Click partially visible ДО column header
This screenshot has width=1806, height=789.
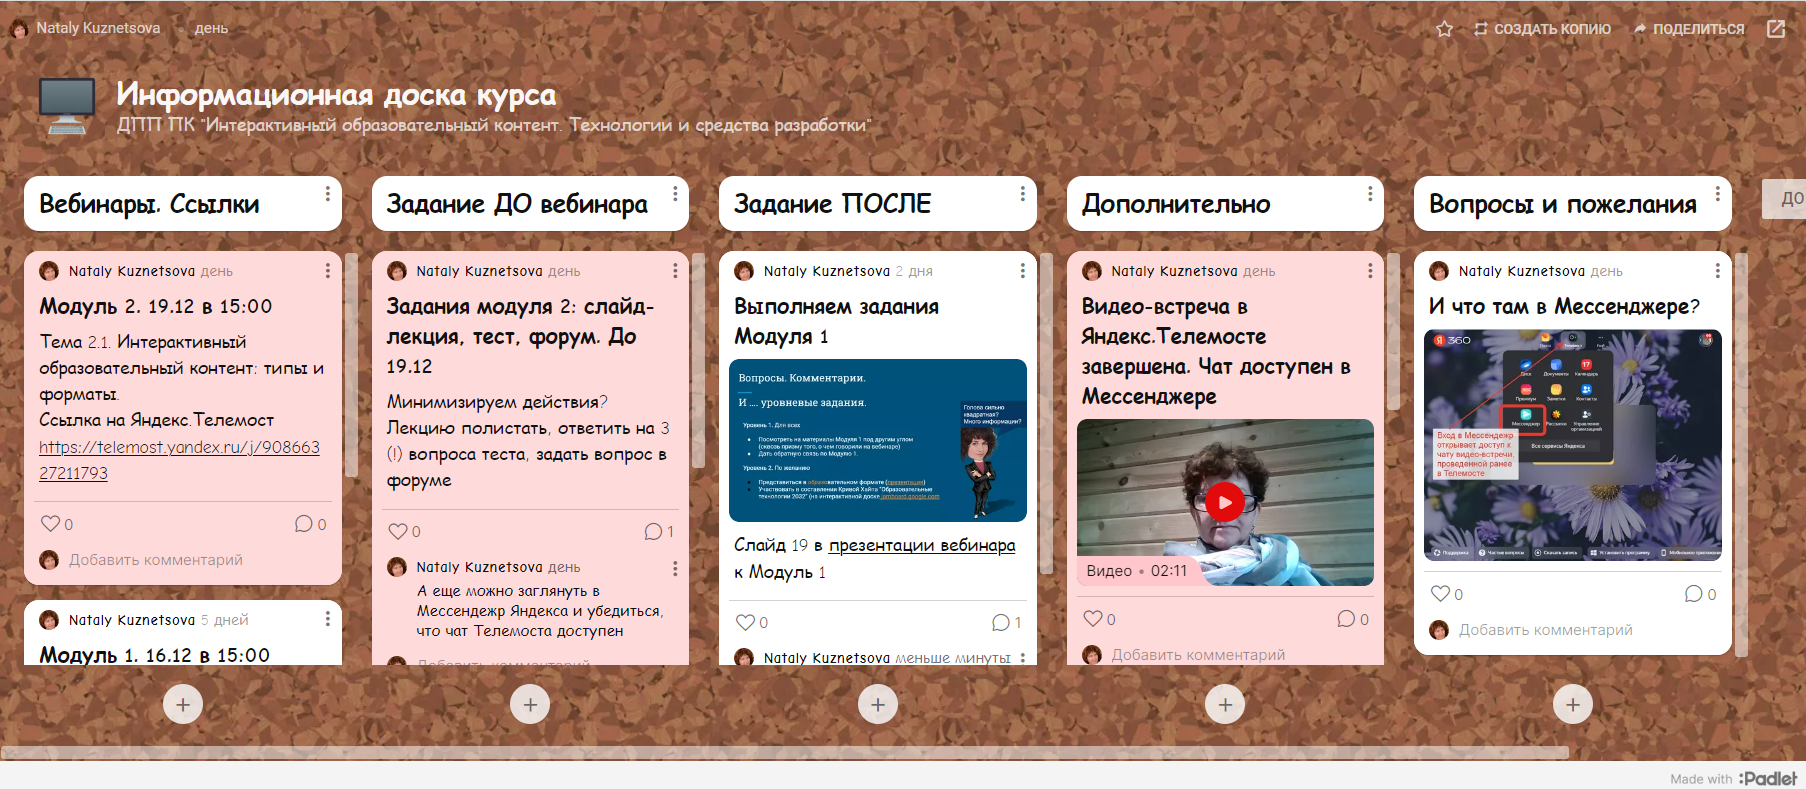coord(1784,199)
